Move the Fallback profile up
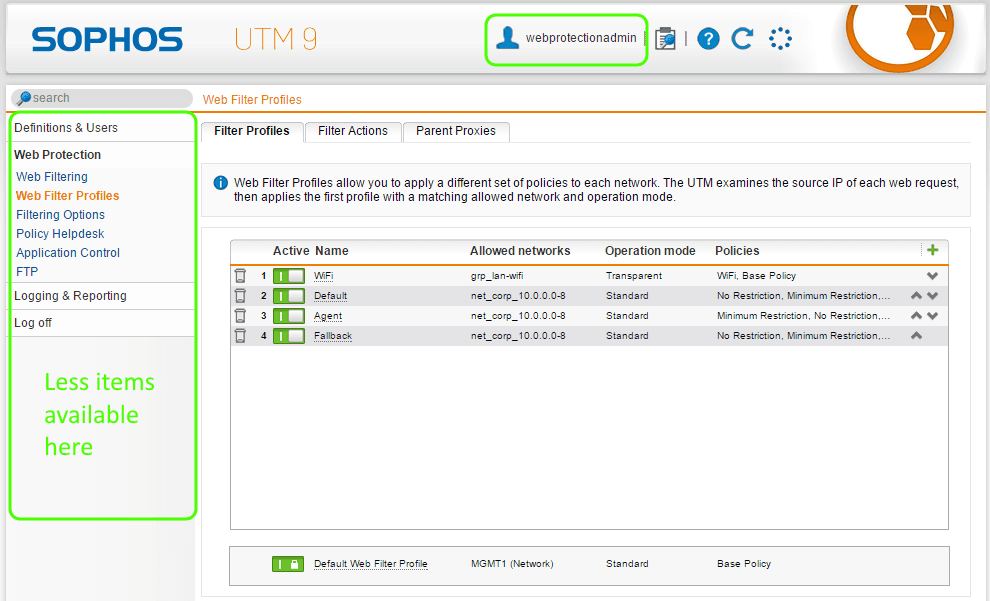The width and height of the screenshot is (990, 601). (x=916, y=335)
